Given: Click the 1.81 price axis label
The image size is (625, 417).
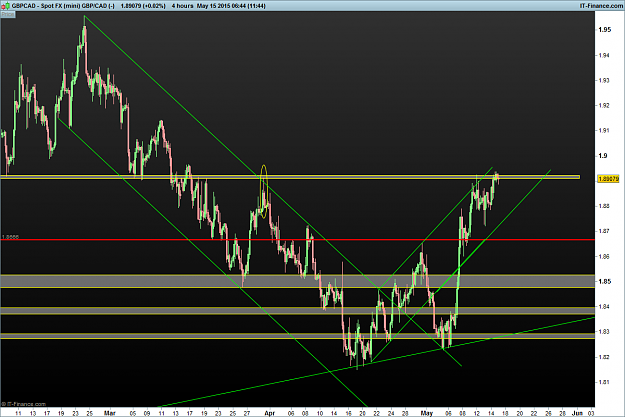Looking at the screenshot, I should [604, 382].
